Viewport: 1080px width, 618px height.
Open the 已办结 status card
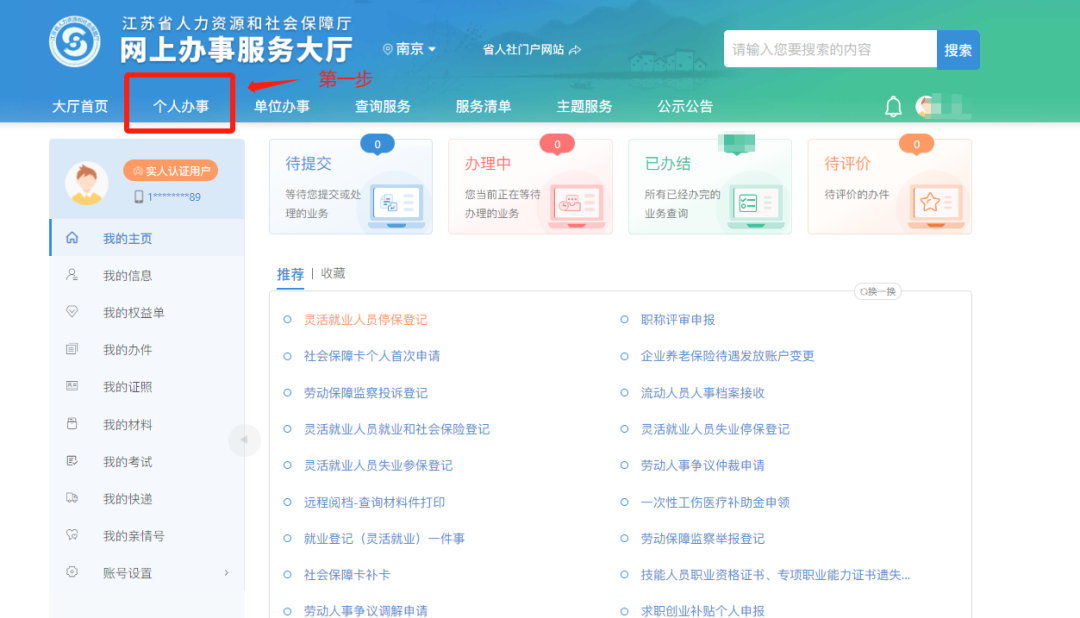[709, 187]
